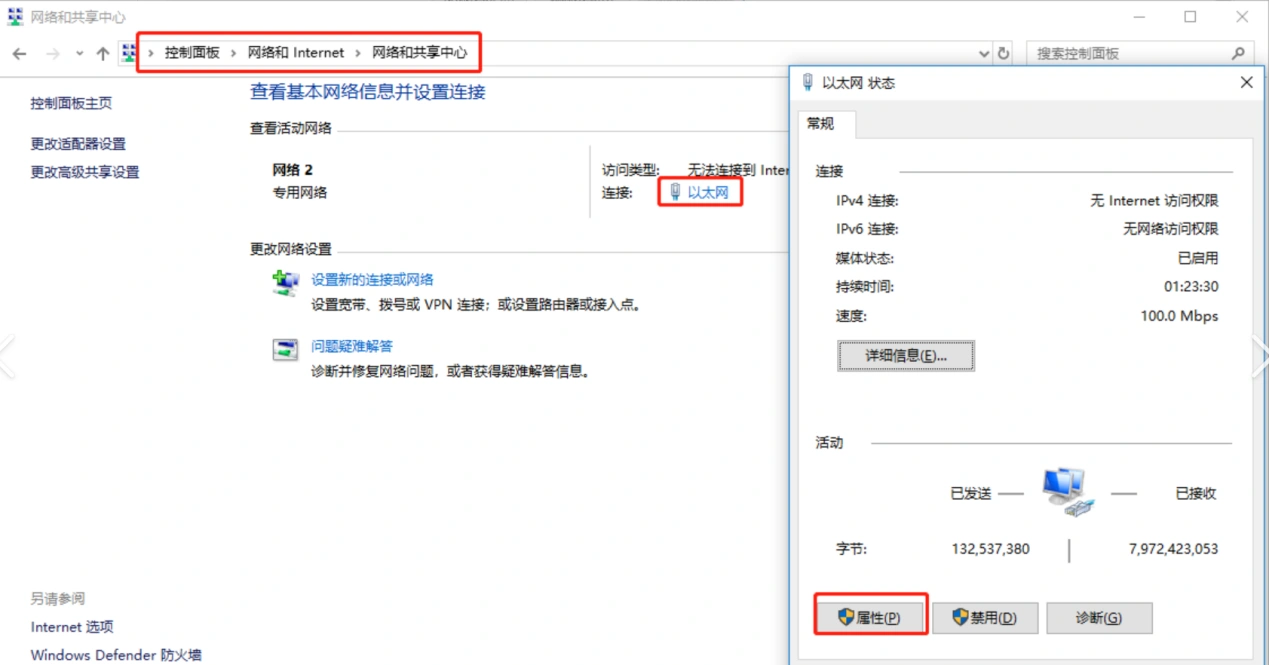Click the refresh icon in the address bar

pos(1003,53)
